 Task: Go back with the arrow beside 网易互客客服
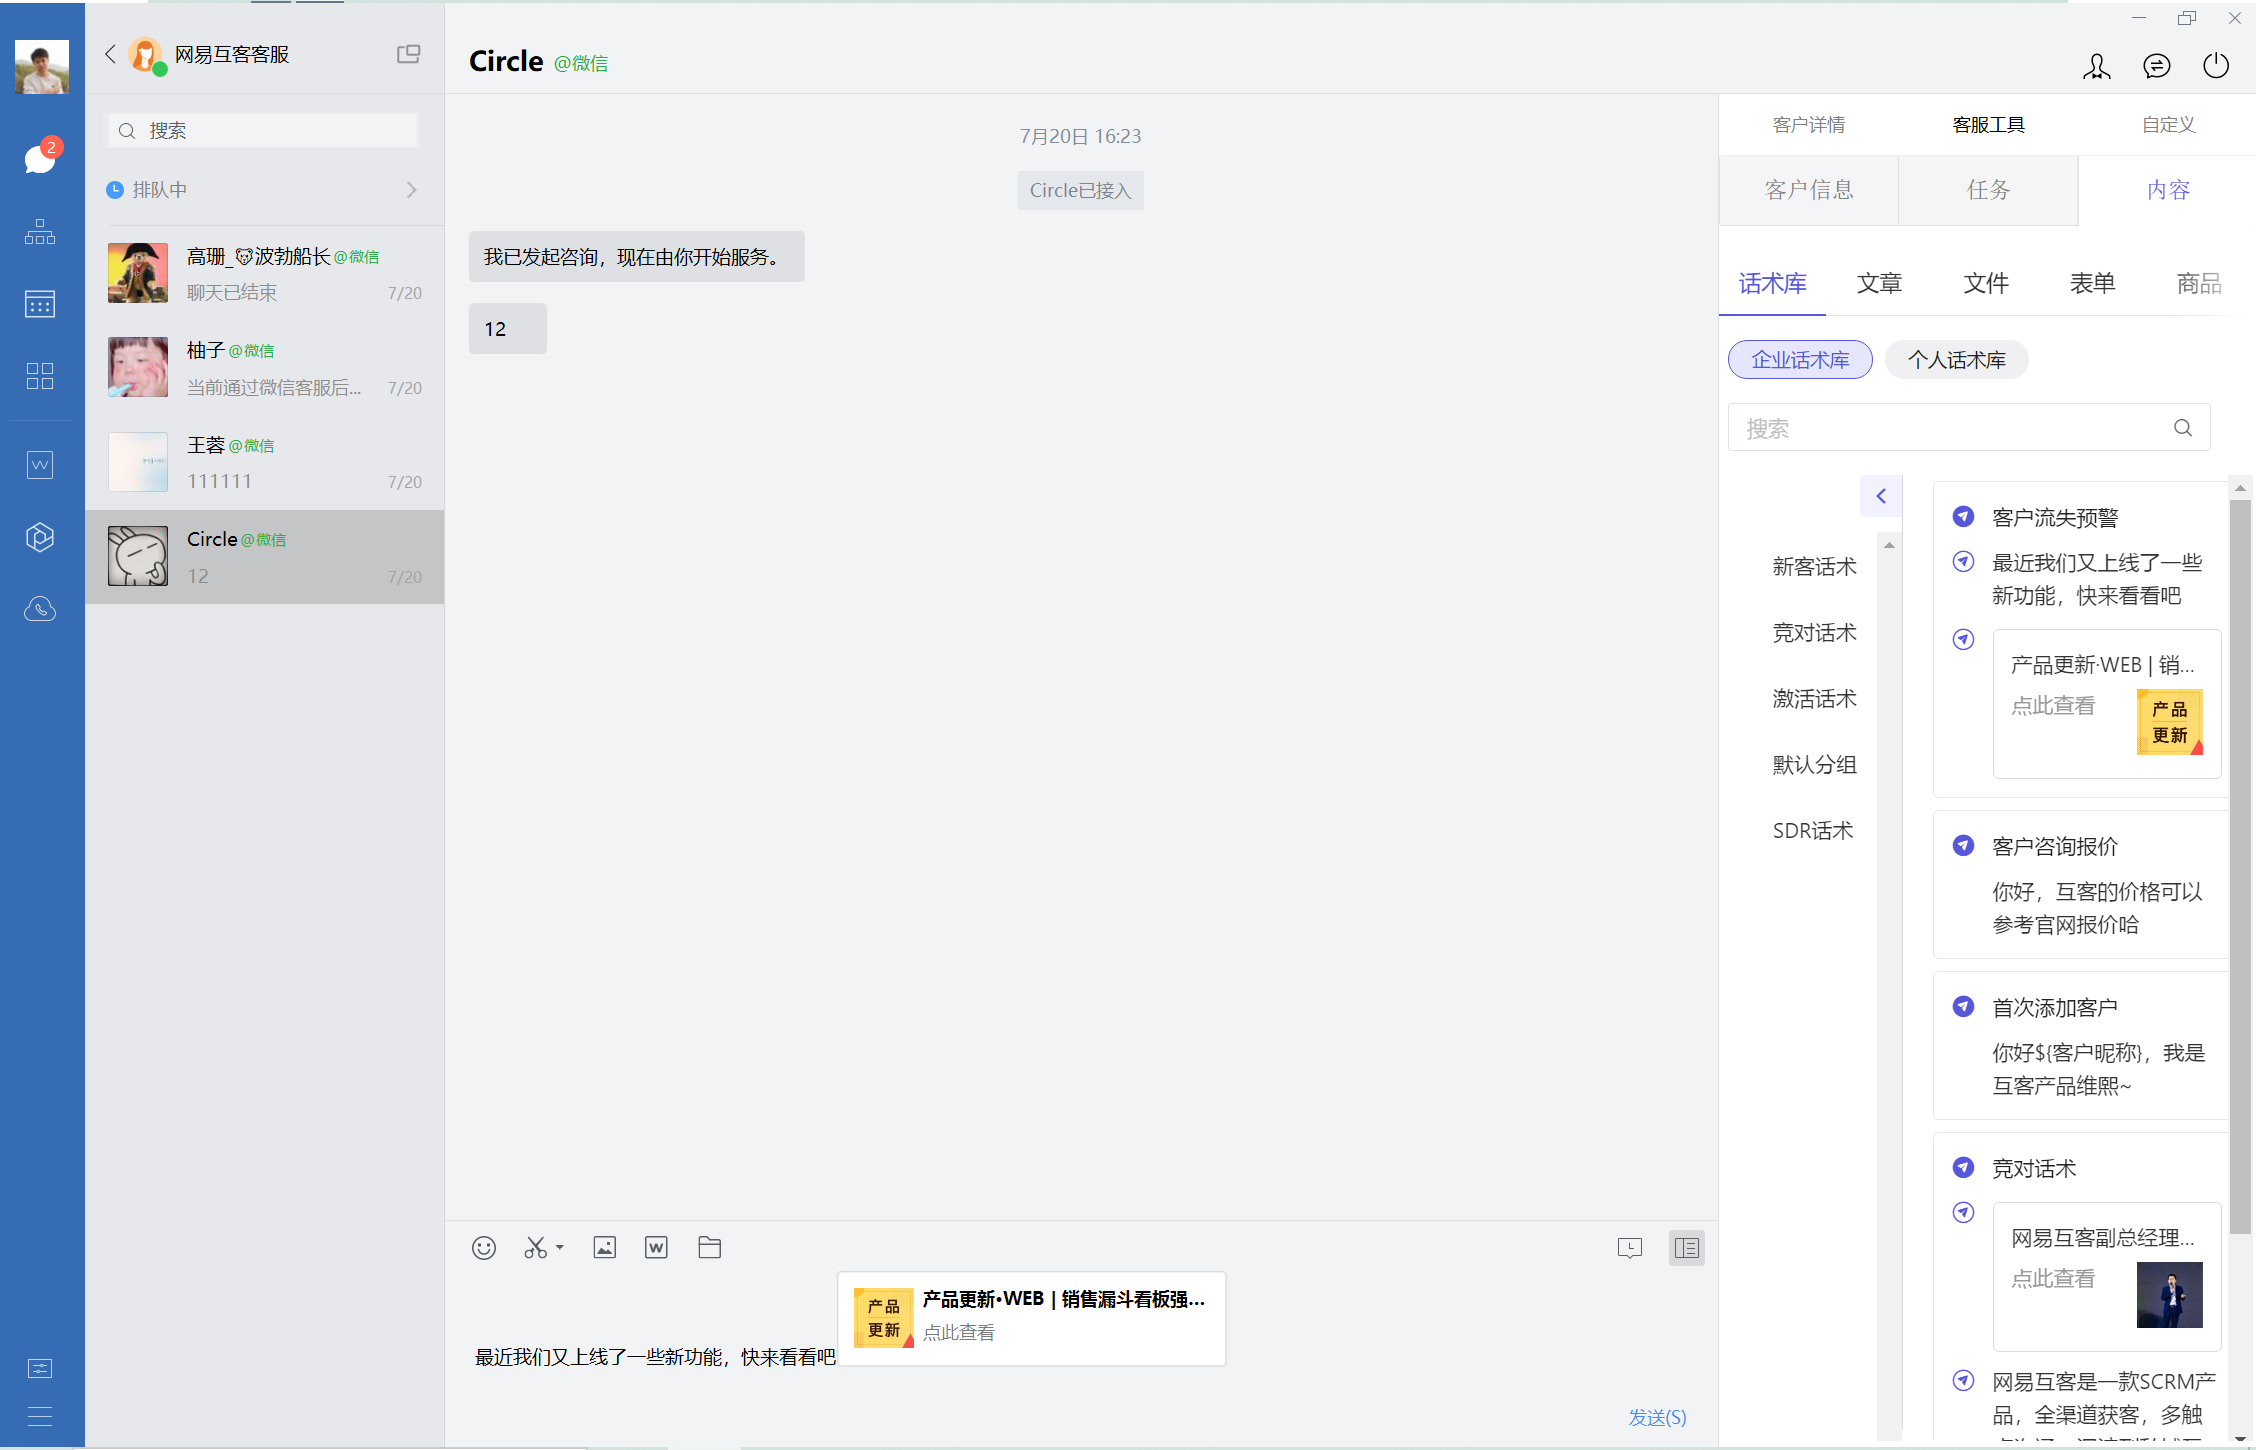click(110, 54)
